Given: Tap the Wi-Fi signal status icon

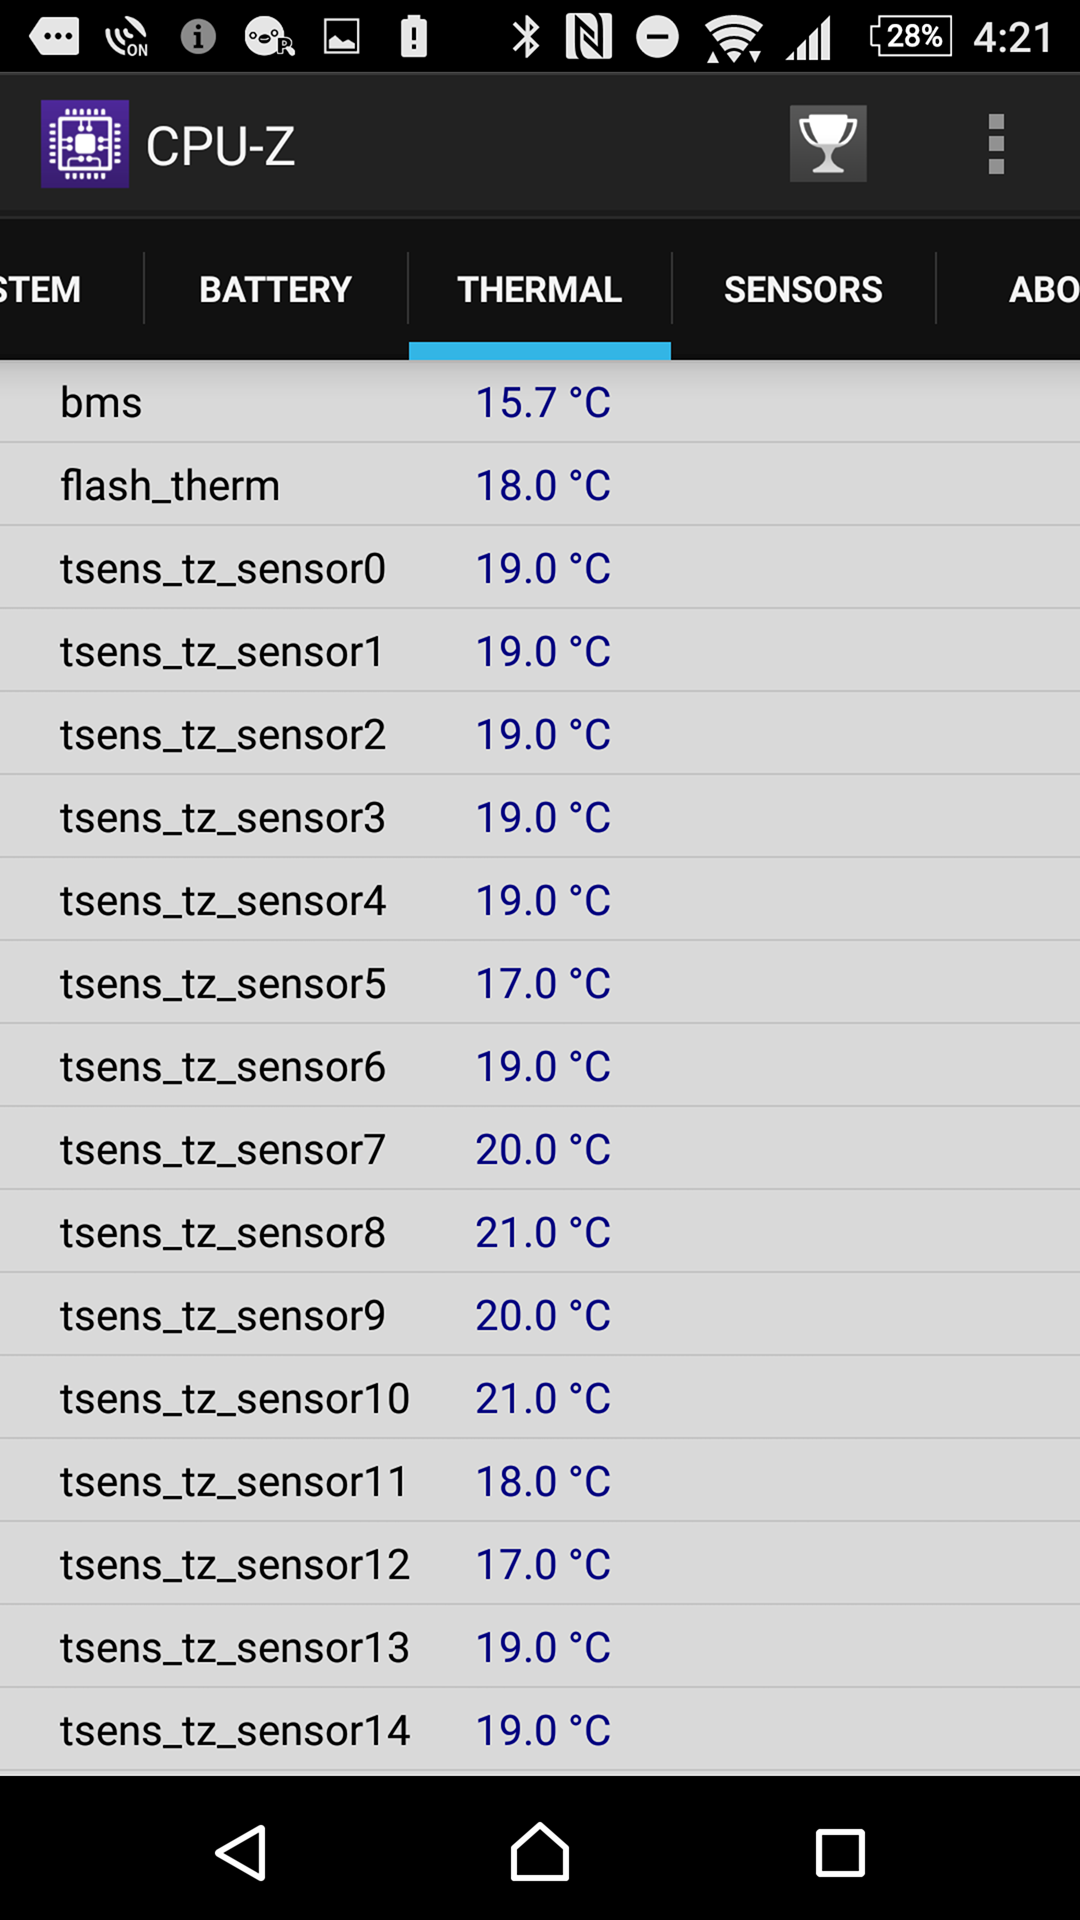Looking at the screenshot, I should coord(733,38).
